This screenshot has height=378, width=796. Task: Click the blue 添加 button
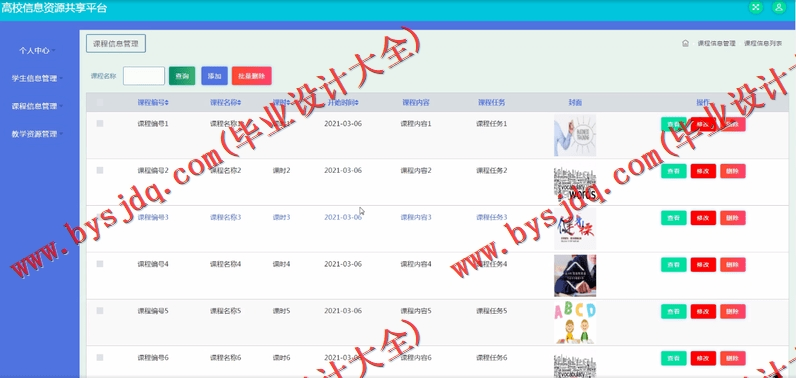pos(214,76)
